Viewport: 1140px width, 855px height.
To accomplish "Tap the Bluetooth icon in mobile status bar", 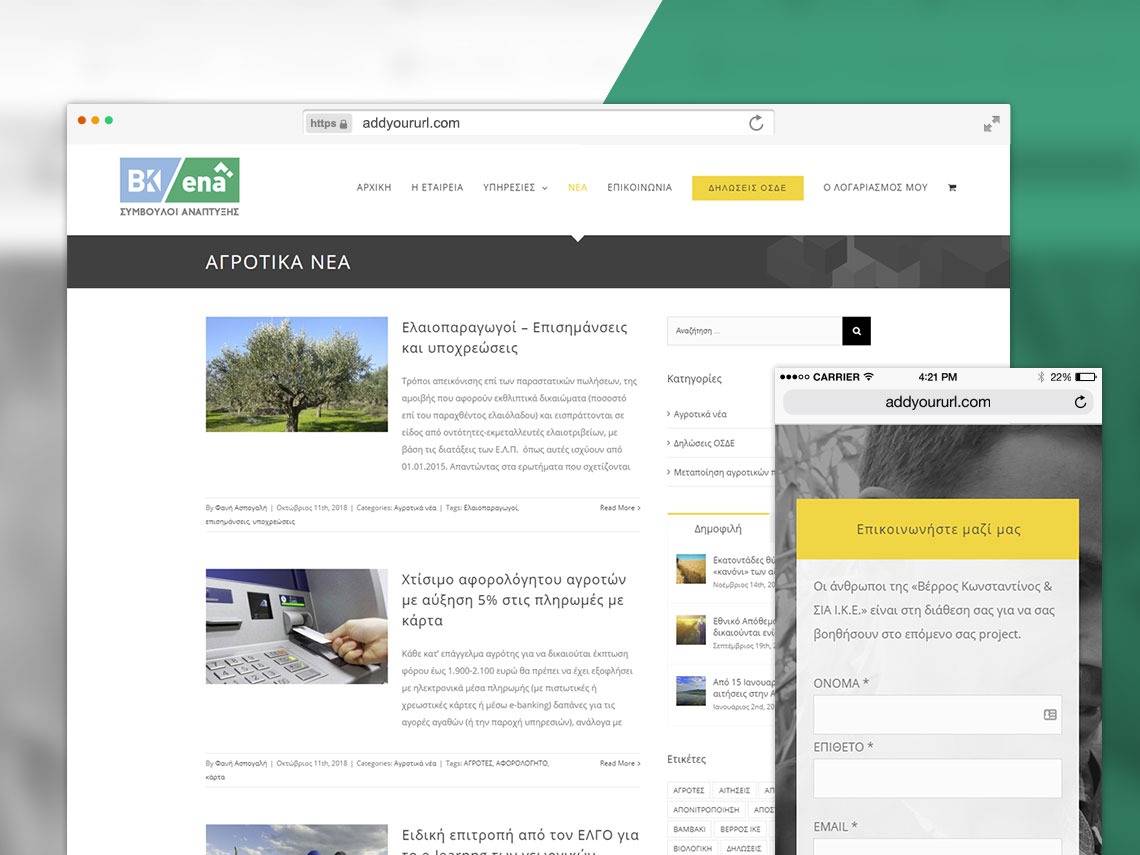I will pyautogui.click(x=1040, y=377).
